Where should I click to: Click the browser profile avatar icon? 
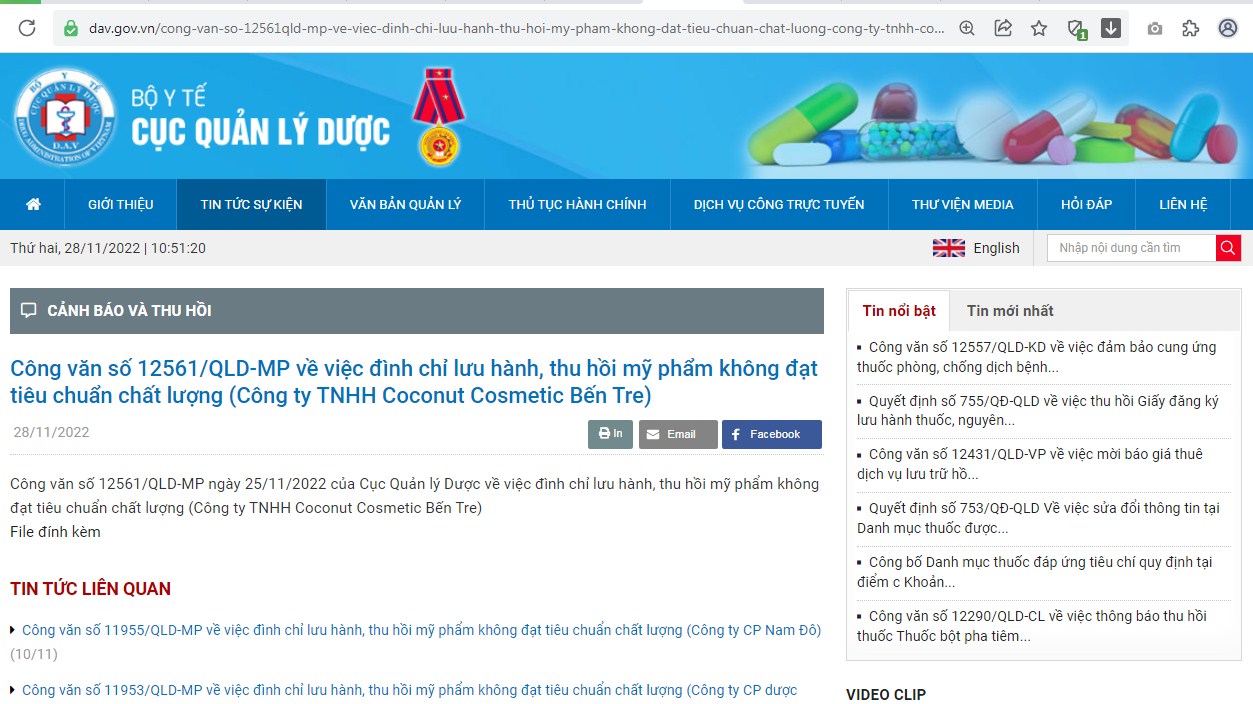(1228, 28)
